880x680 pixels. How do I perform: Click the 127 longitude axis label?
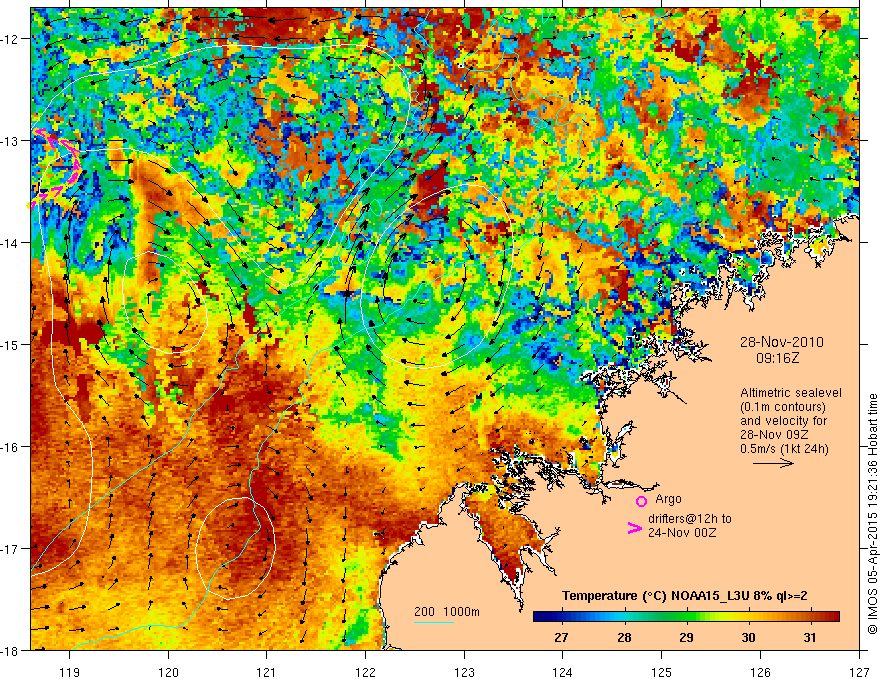[859, 672]
